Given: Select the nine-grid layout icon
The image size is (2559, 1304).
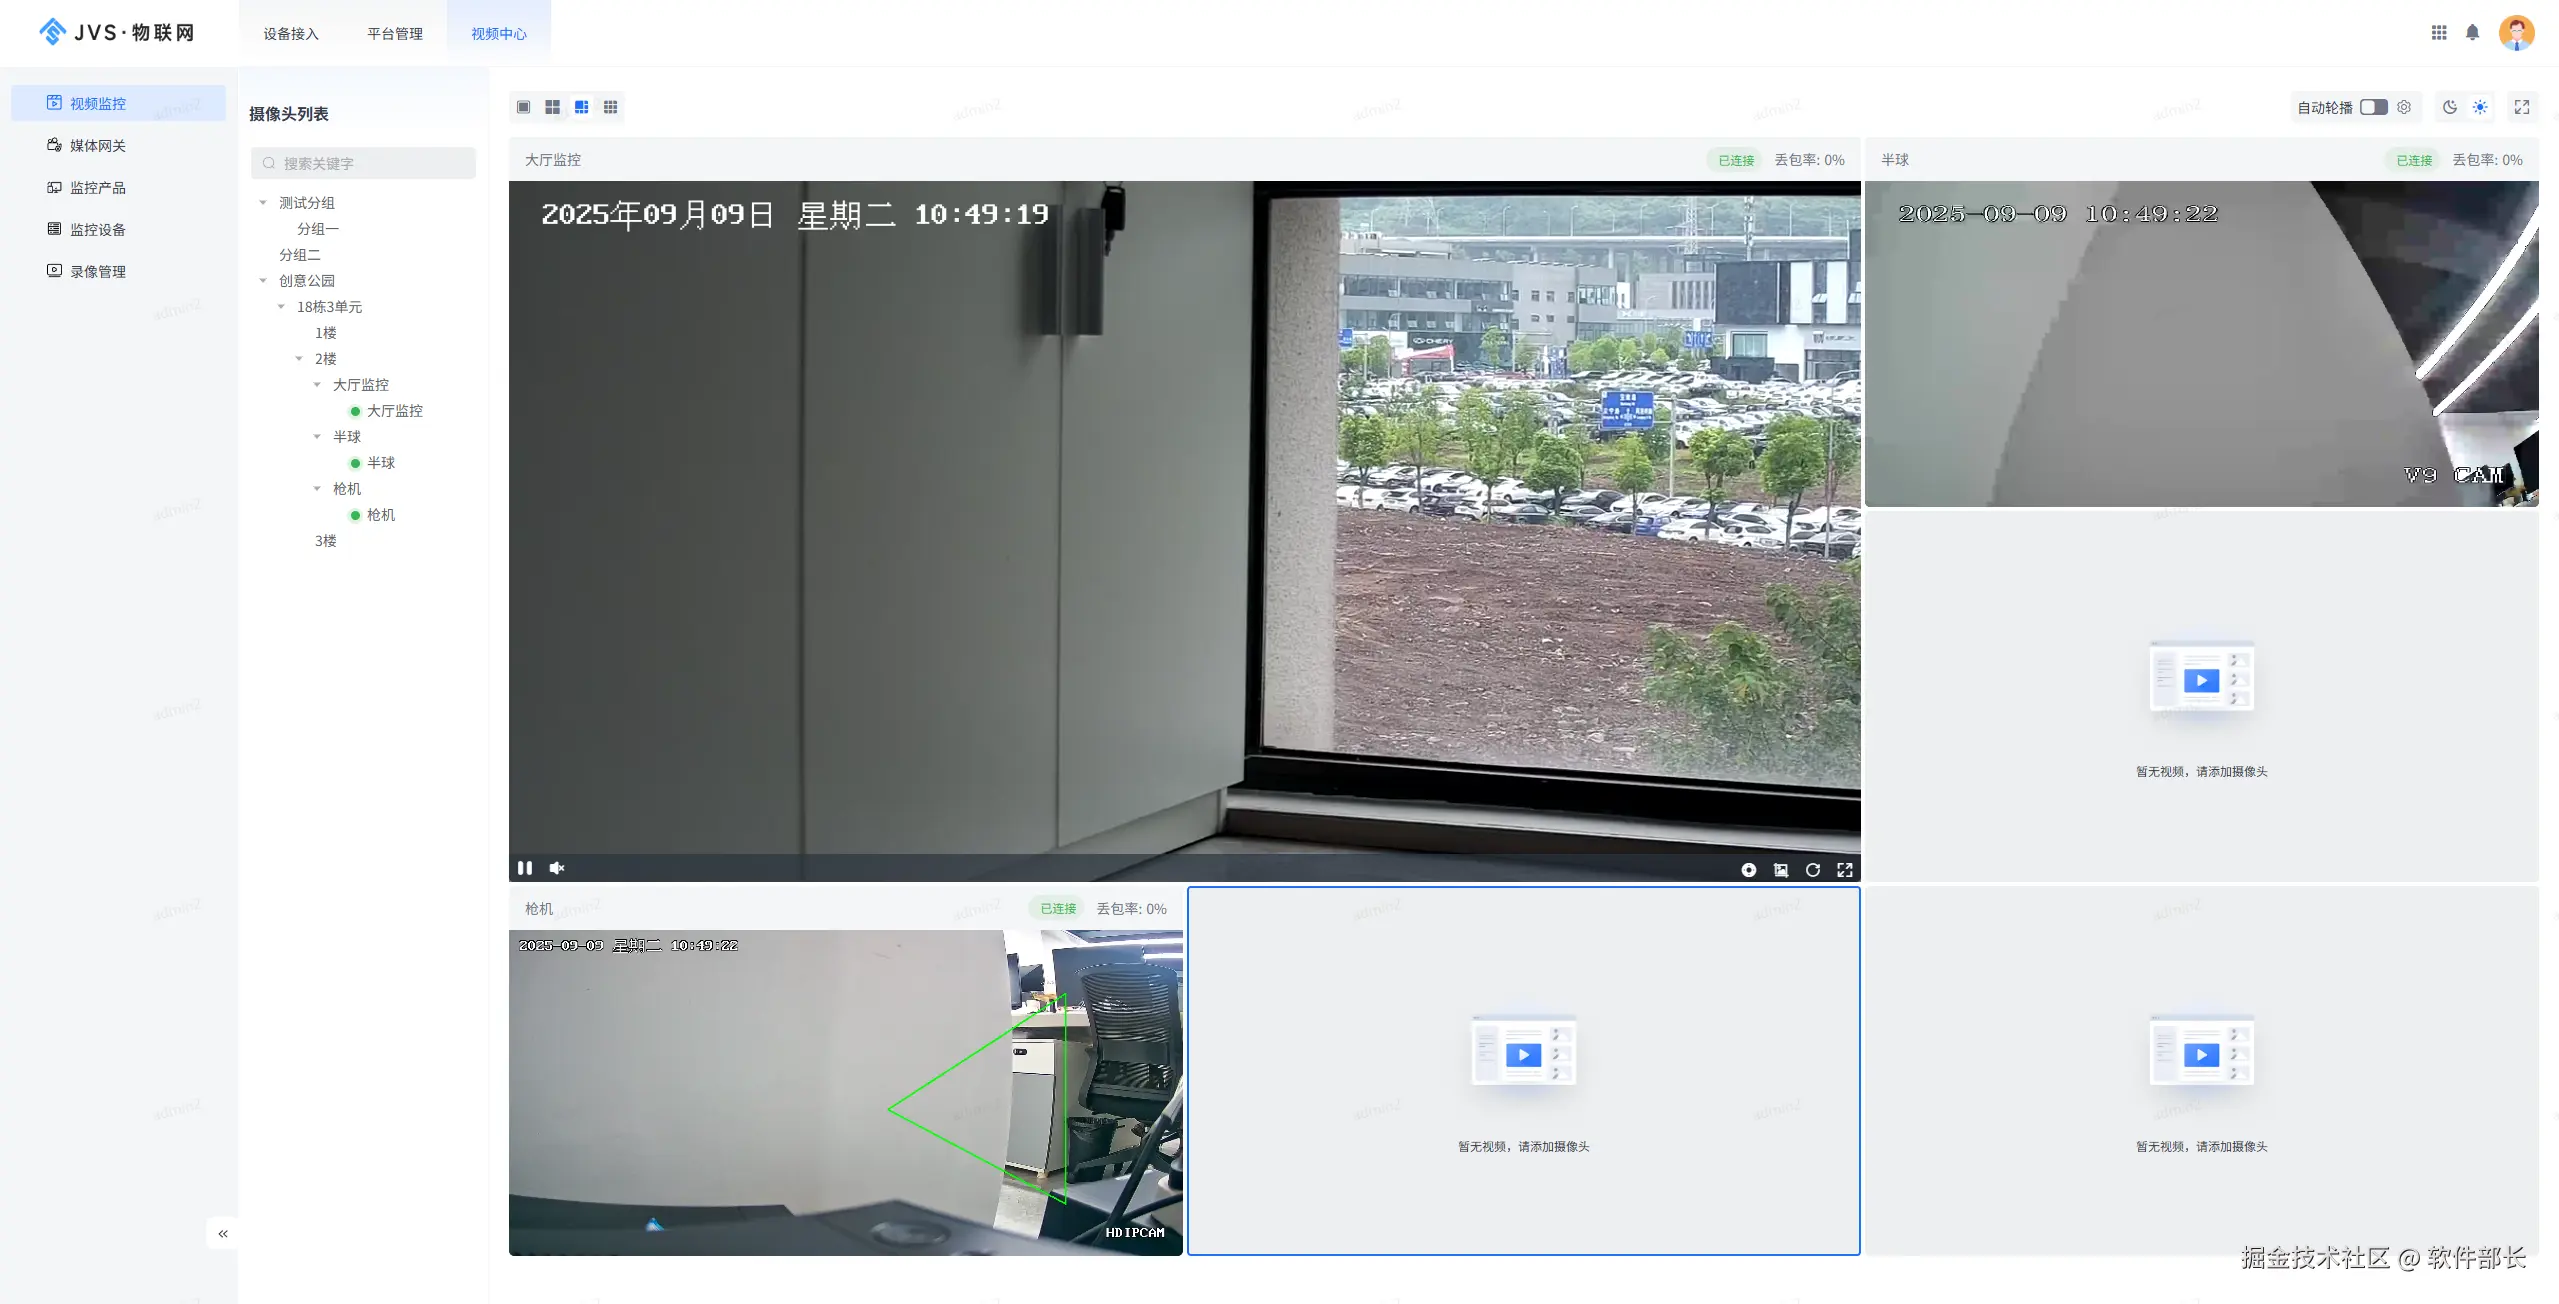Looking at the screenshot, I should coord(610,107).
